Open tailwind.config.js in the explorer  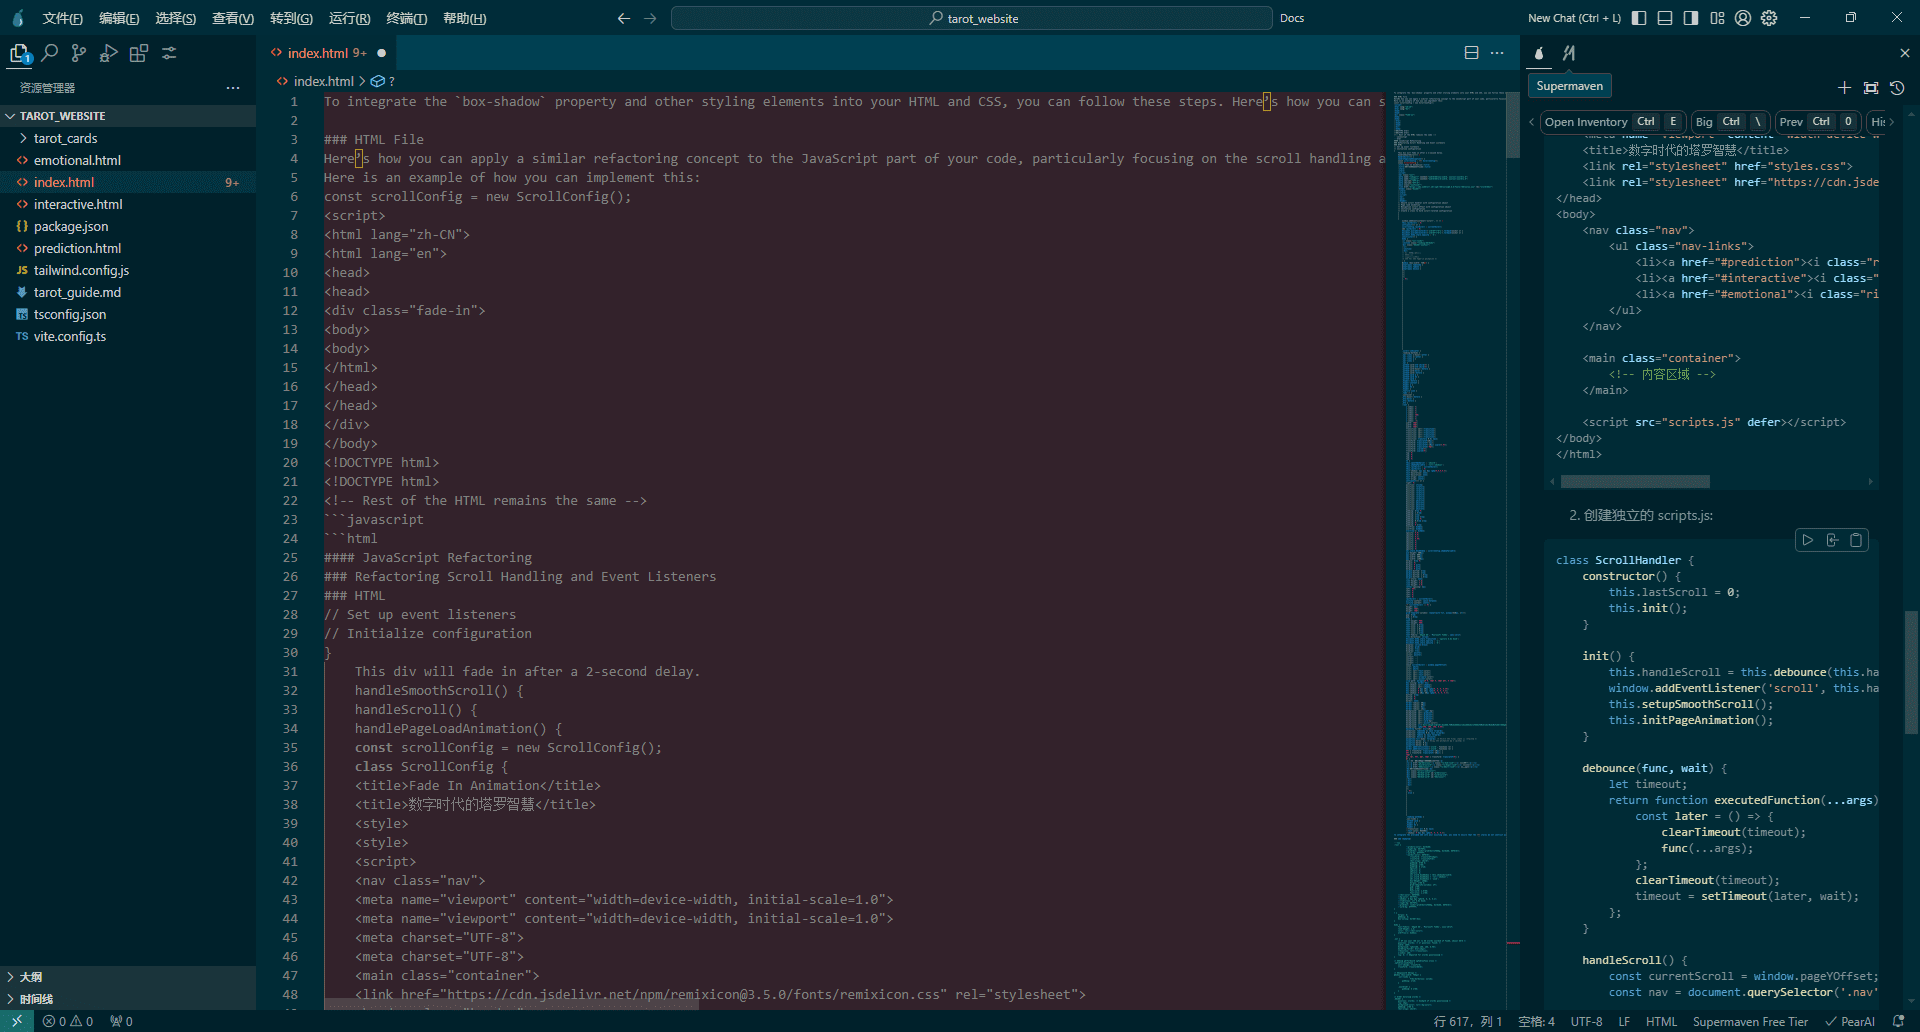(128, 270)
